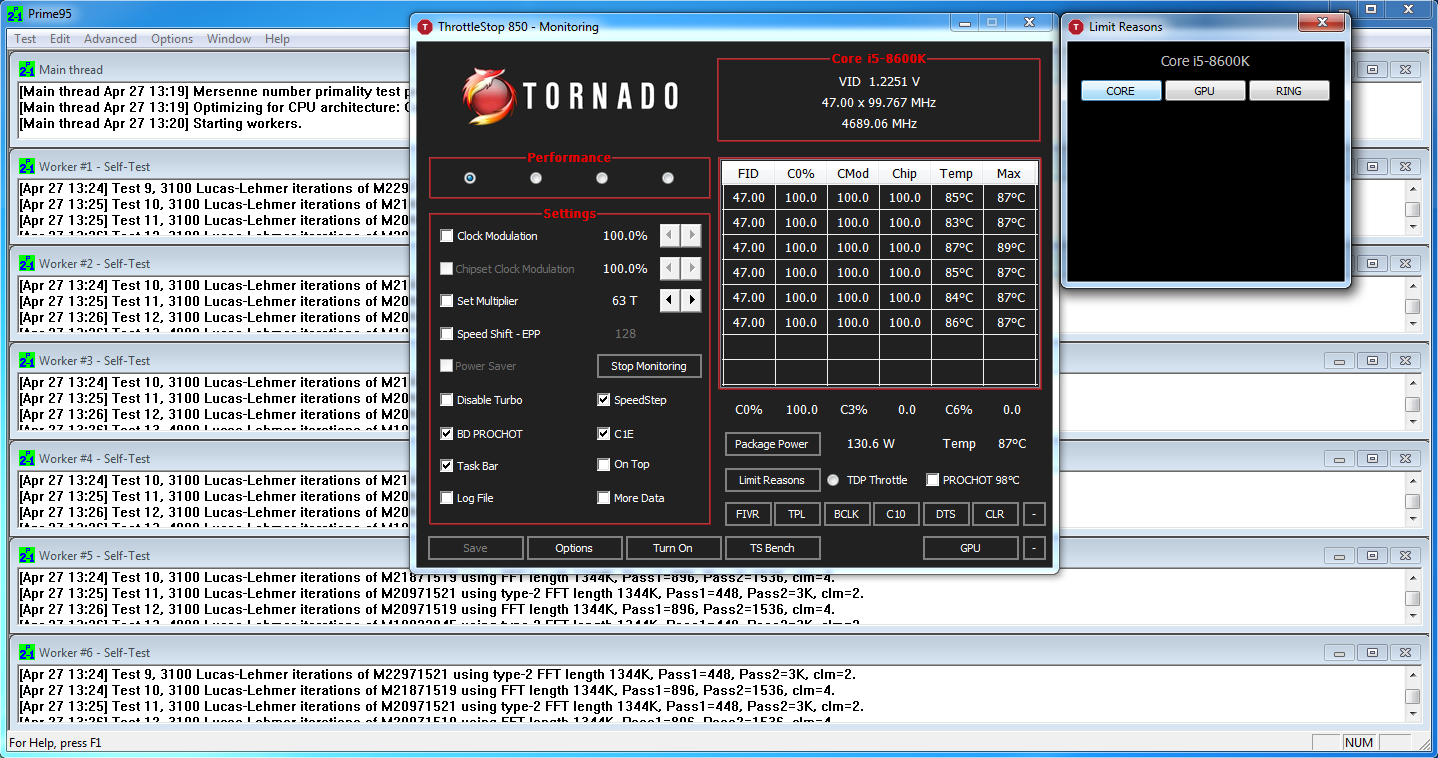This screenshot has height=758, width=1438.
Task: Click the Worker #4 - Self-Test window icon
Action: (x=27, y=459)
